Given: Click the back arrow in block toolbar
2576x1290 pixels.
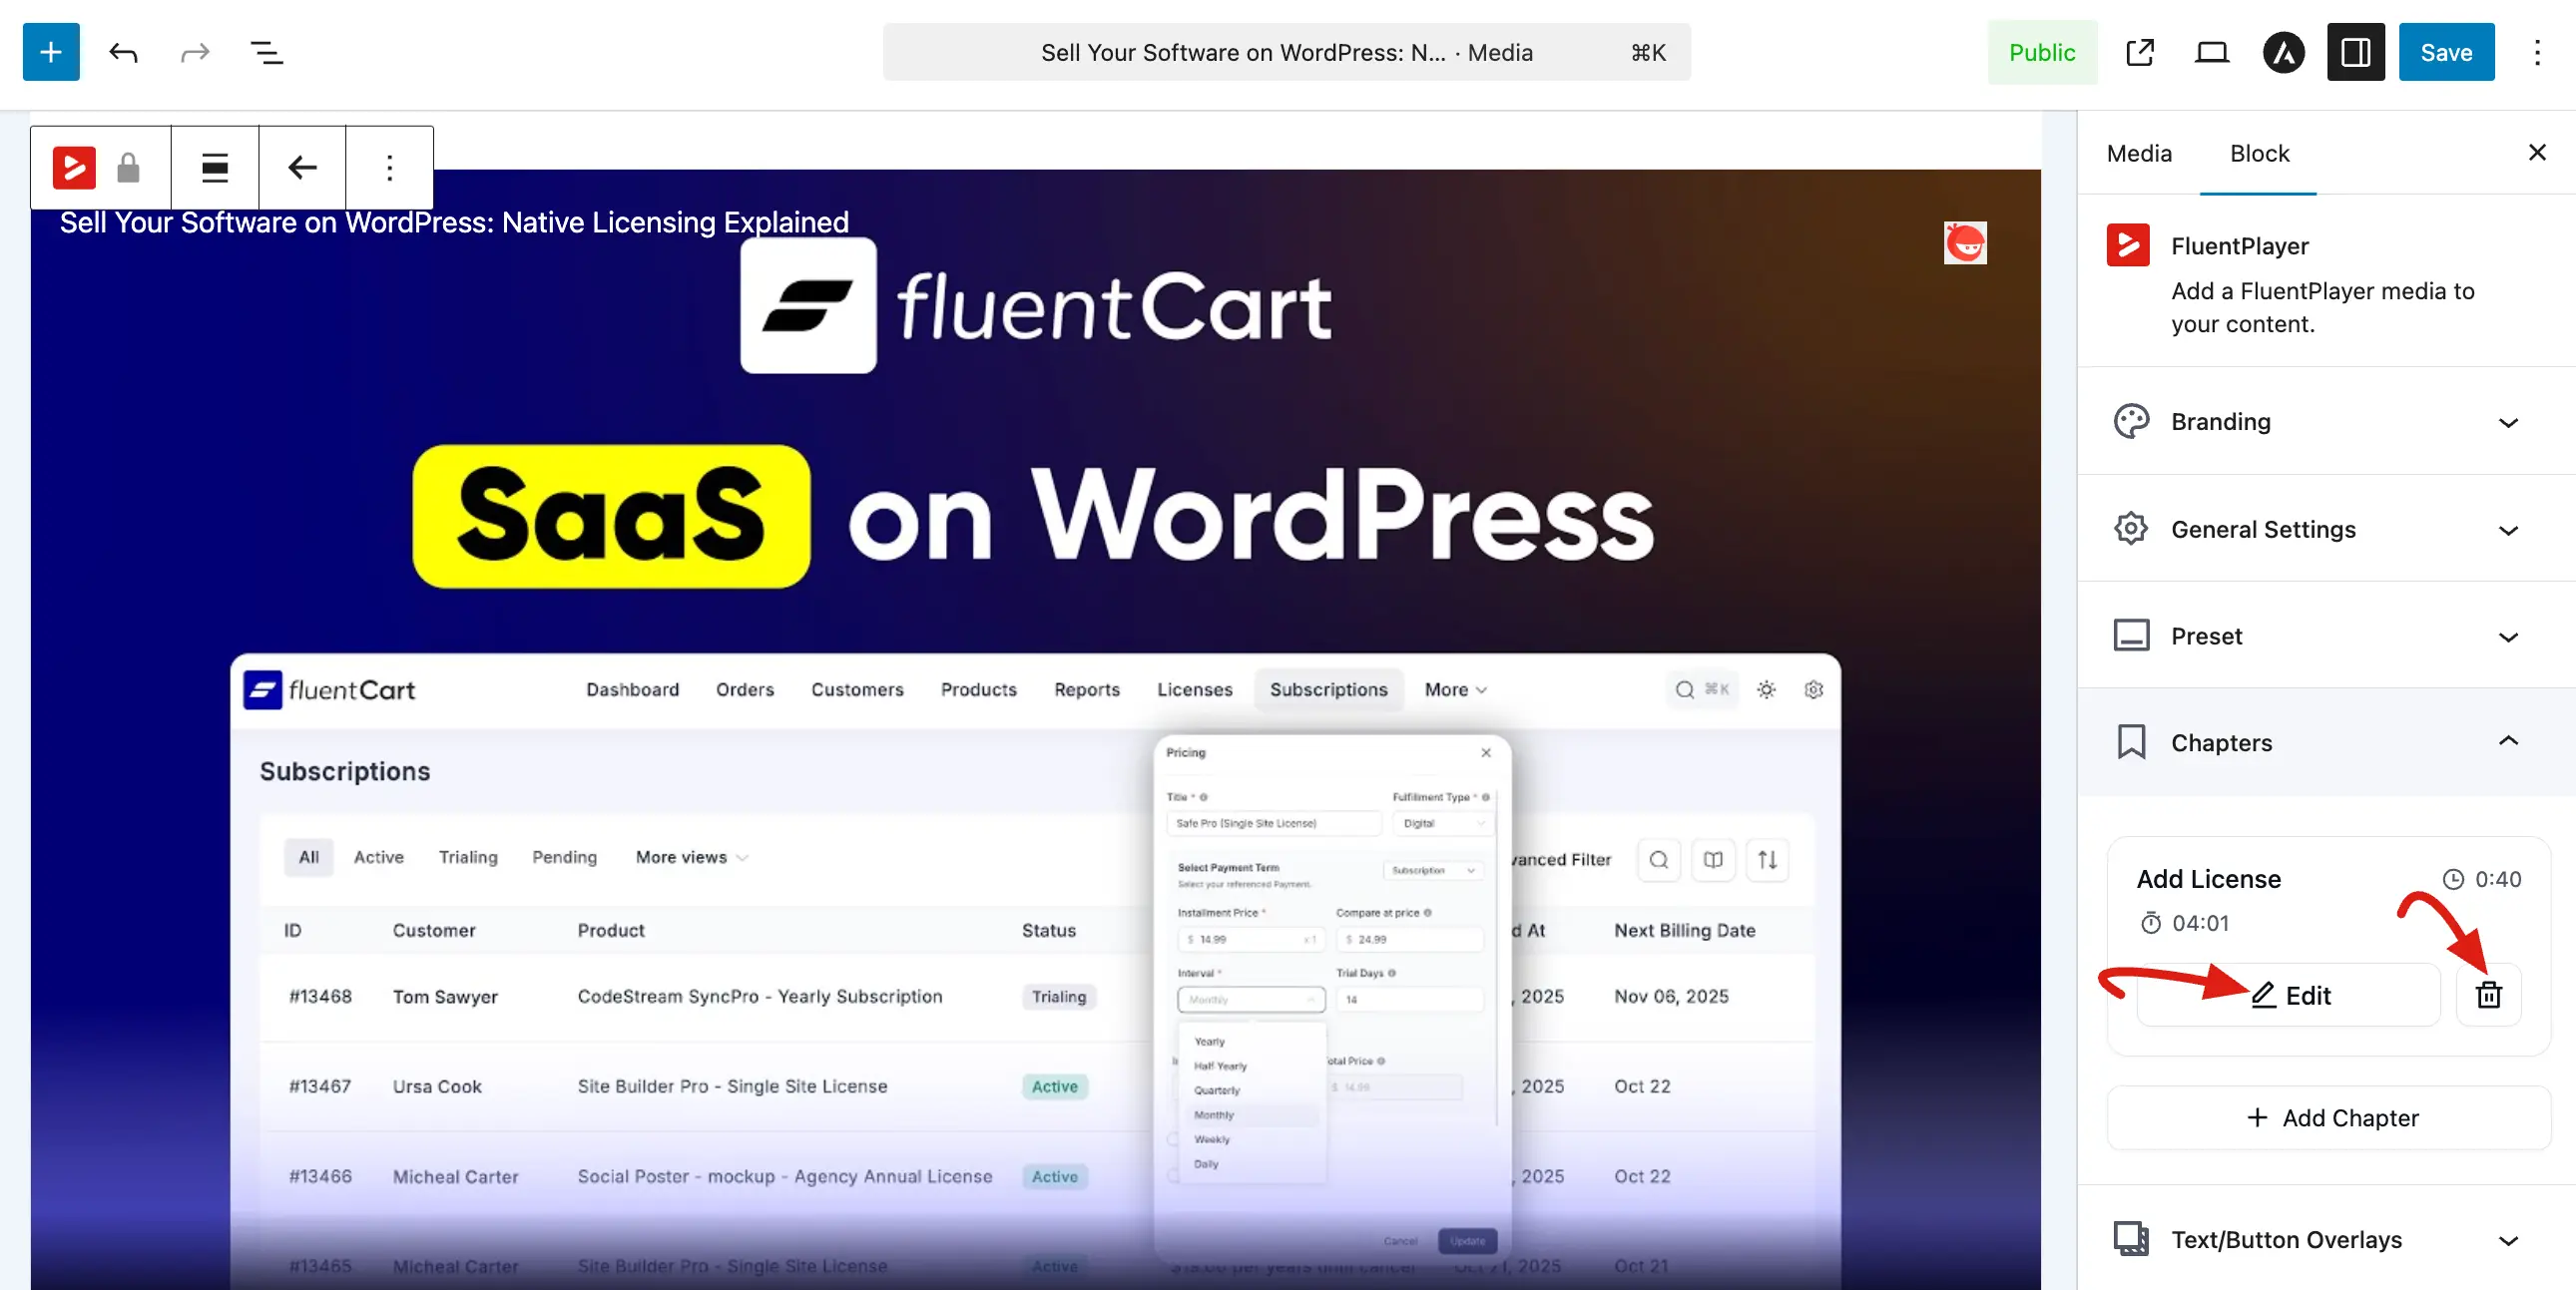Looking at the screenshot, I should (302, 167).
